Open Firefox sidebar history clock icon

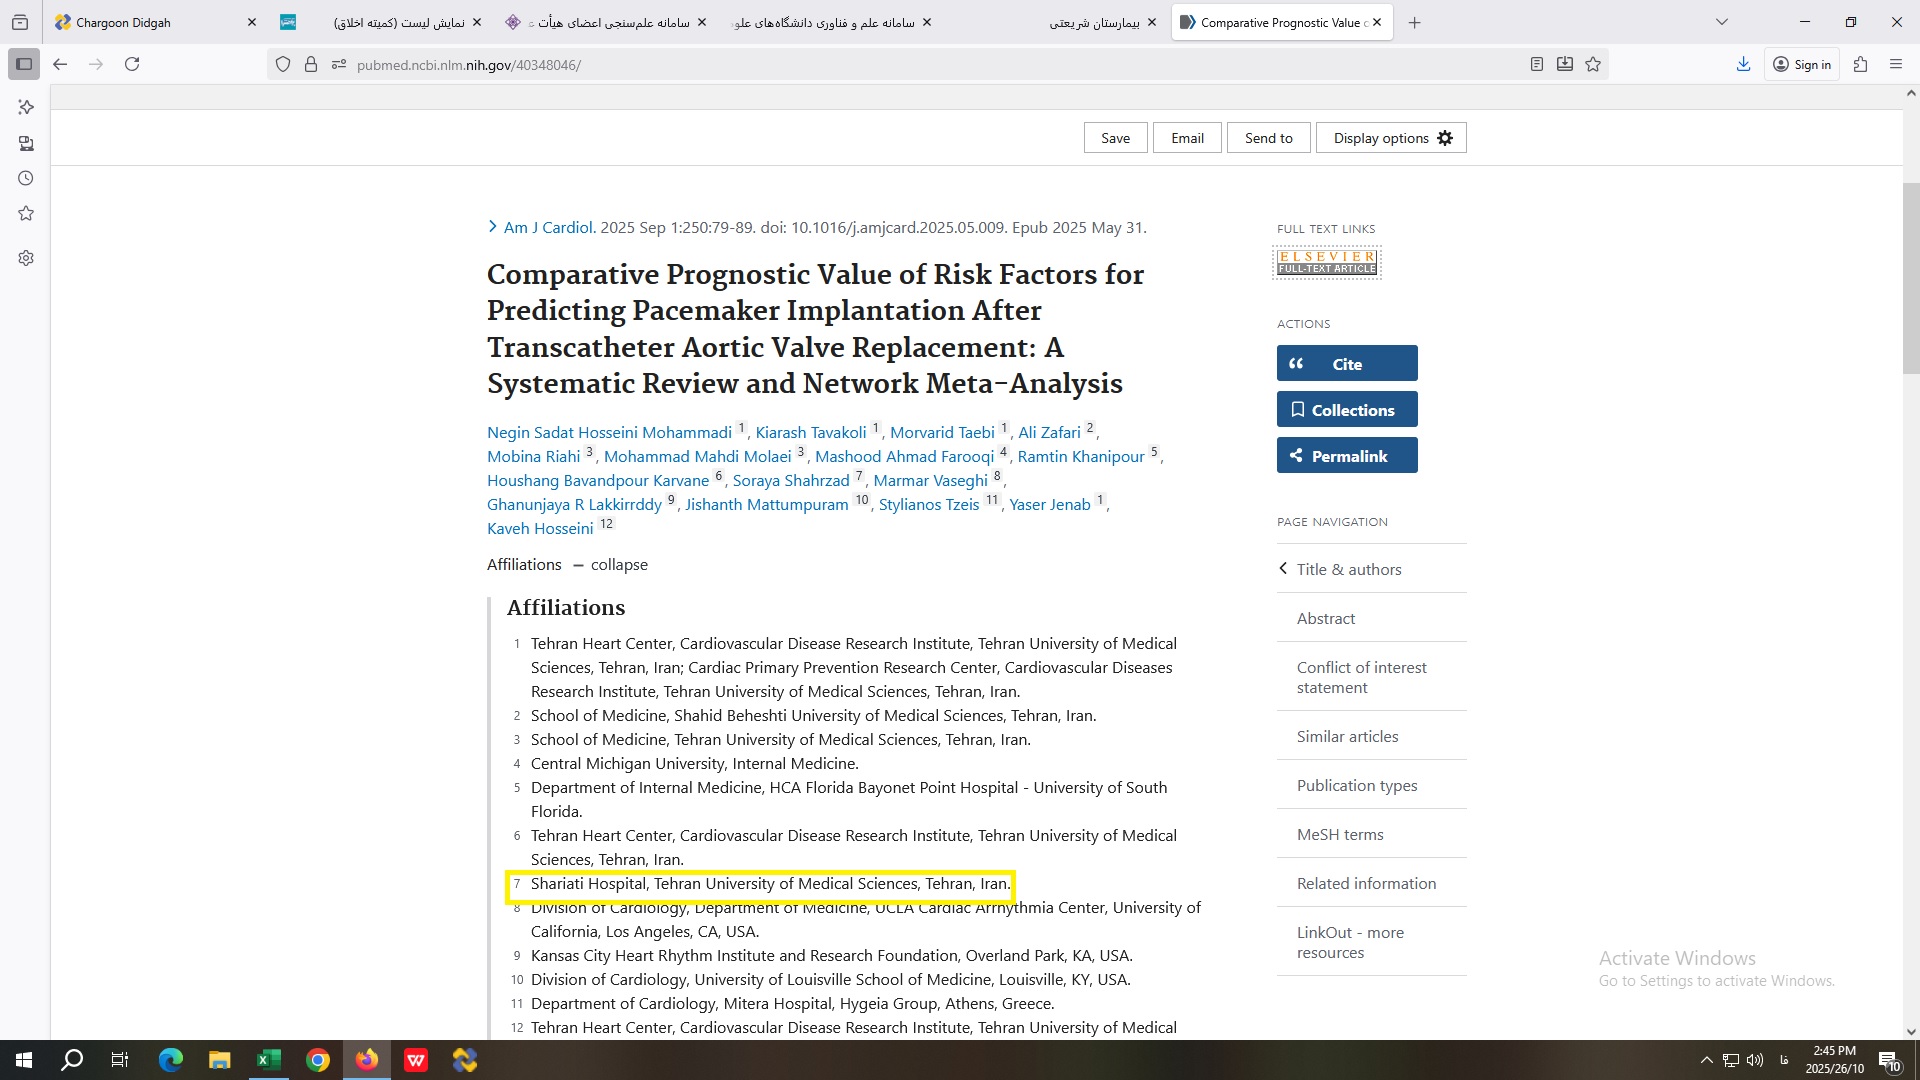tap(26, 179)
